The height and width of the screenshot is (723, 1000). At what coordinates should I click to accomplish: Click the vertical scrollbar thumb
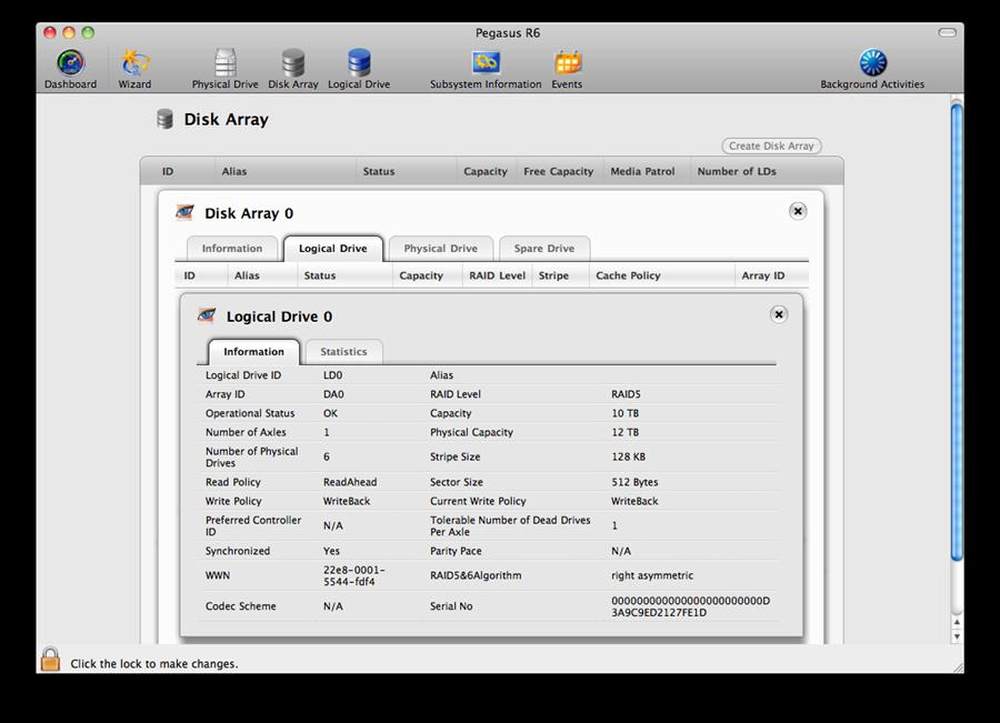pos(956,332)
